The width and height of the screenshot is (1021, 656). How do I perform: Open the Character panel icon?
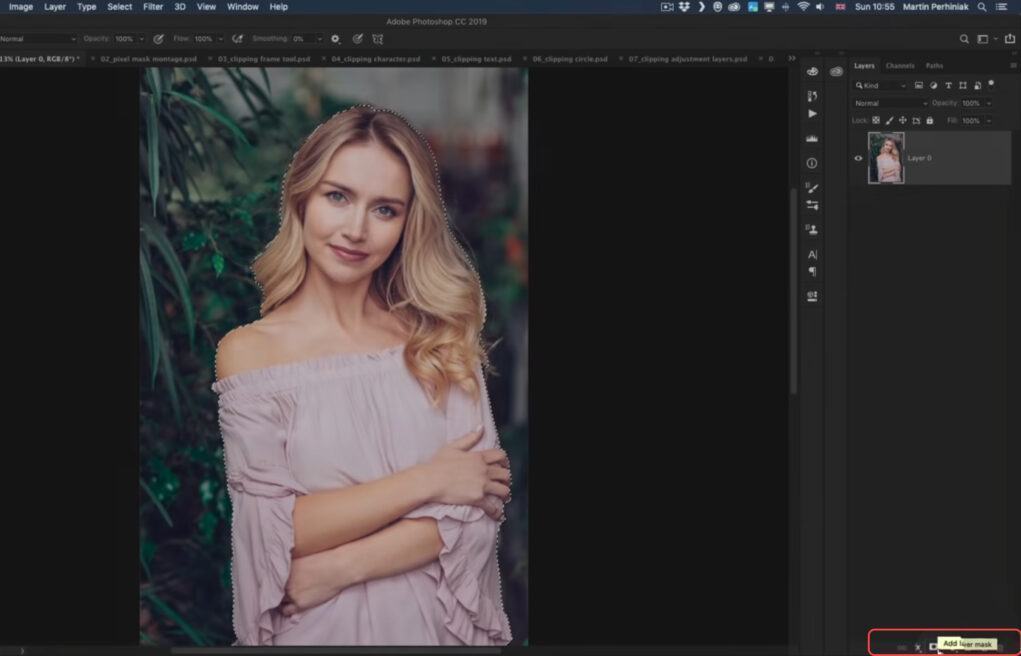[x=812, y=255]
